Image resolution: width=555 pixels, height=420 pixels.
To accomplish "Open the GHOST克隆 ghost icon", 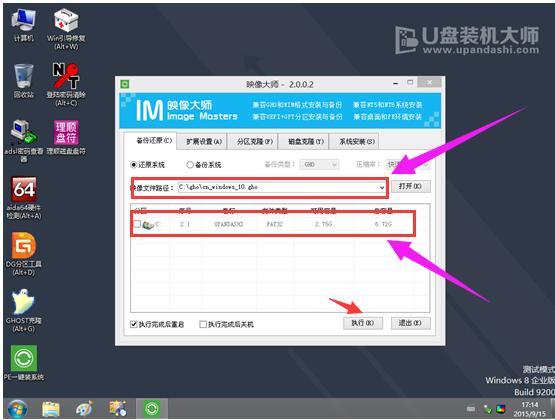I will 23,311.
